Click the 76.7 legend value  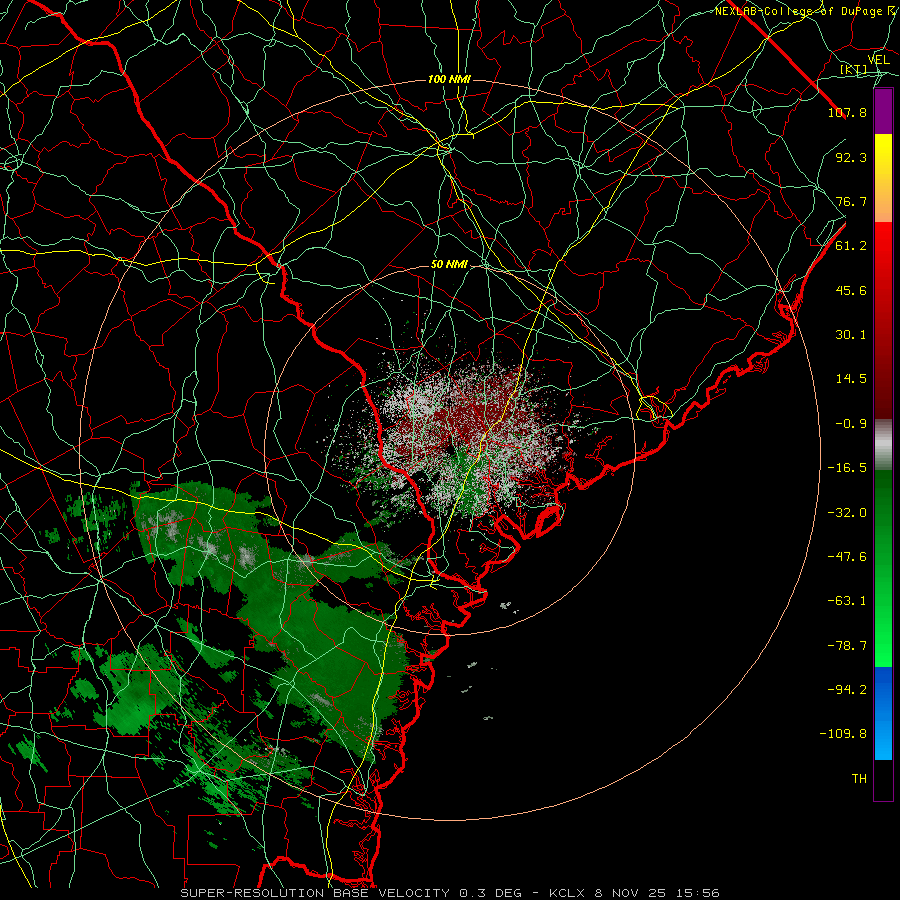point(851,201)
